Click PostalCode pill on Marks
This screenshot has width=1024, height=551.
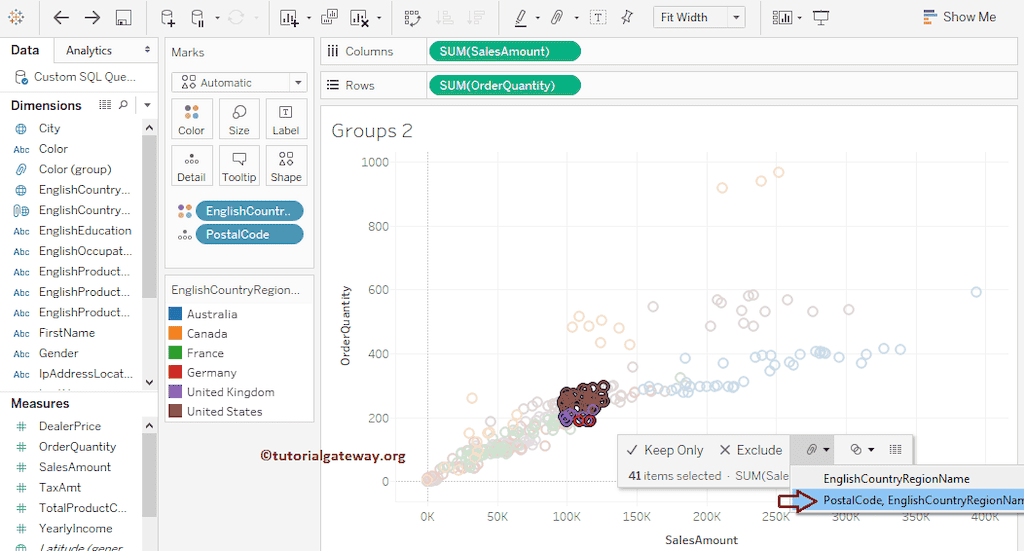(x=249, y=234)
